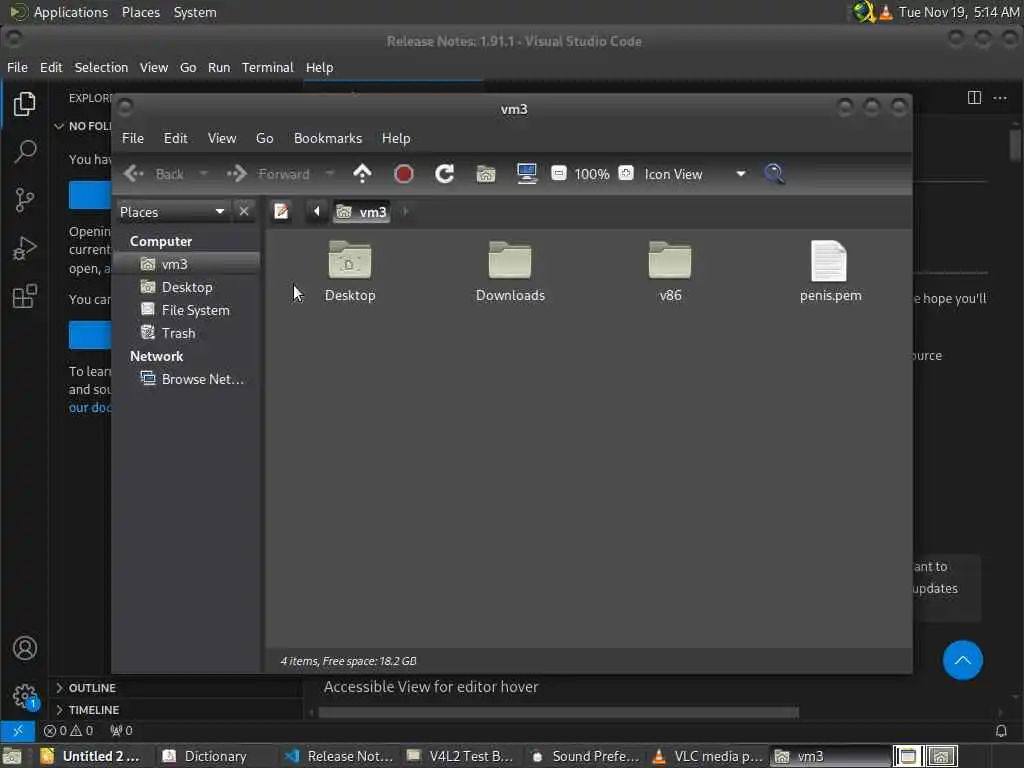Open the Icon View mode dropdown

[695, 174]
